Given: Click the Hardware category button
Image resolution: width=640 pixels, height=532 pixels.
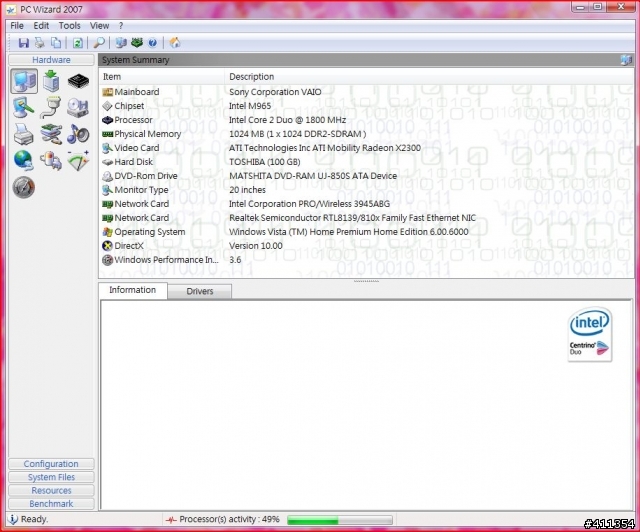Looking at the screenshot, I should click(51, 60).
